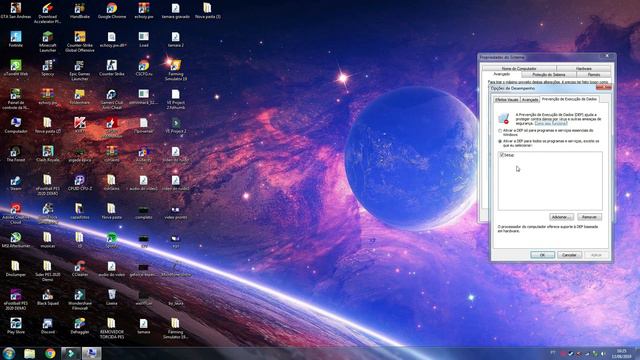This screenshot has height=360, width=640.
Task: Switch to Hardware tab in system properties
Action: point(584,69)
